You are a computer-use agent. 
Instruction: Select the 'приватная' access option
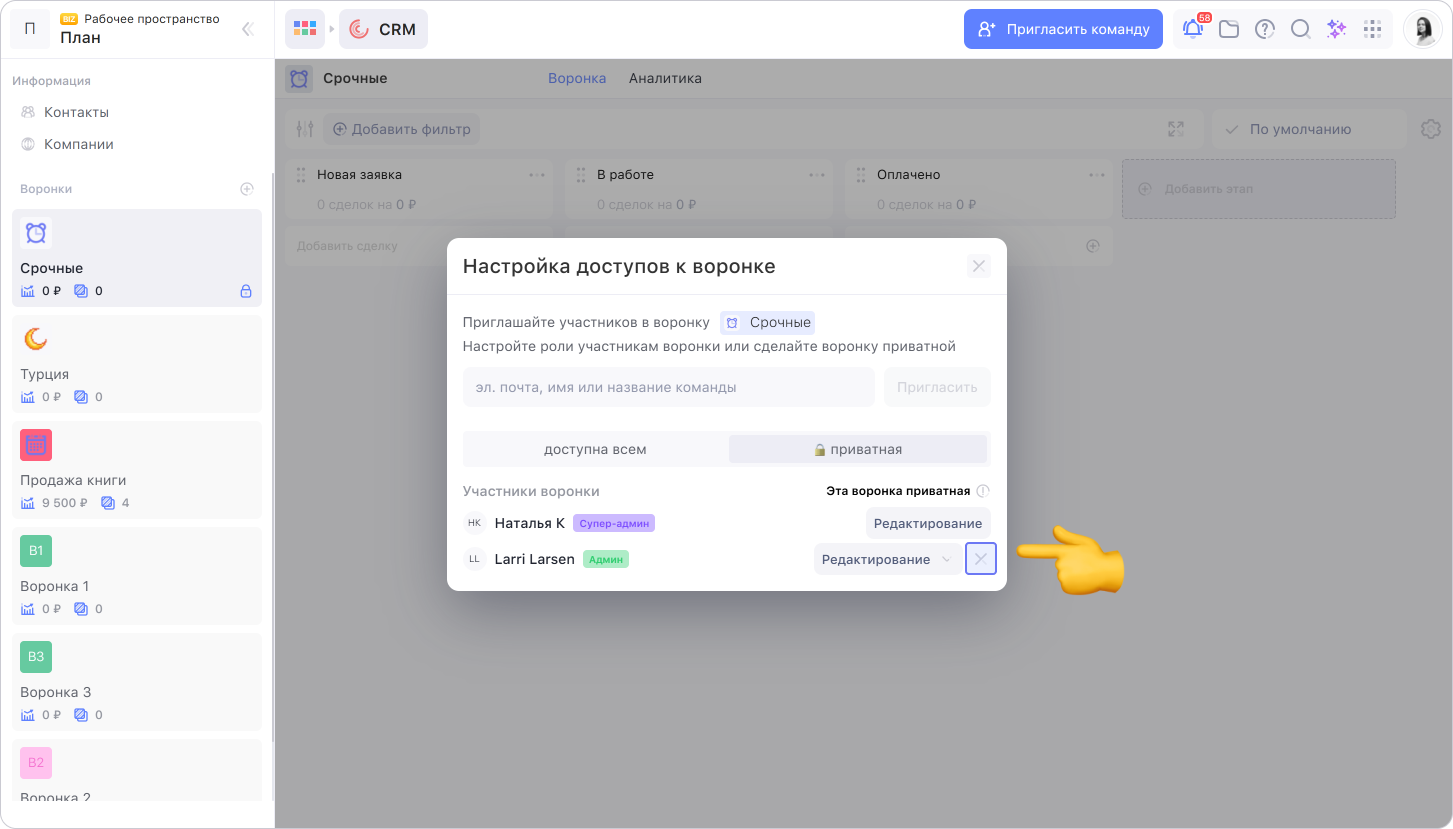[857, 449]
